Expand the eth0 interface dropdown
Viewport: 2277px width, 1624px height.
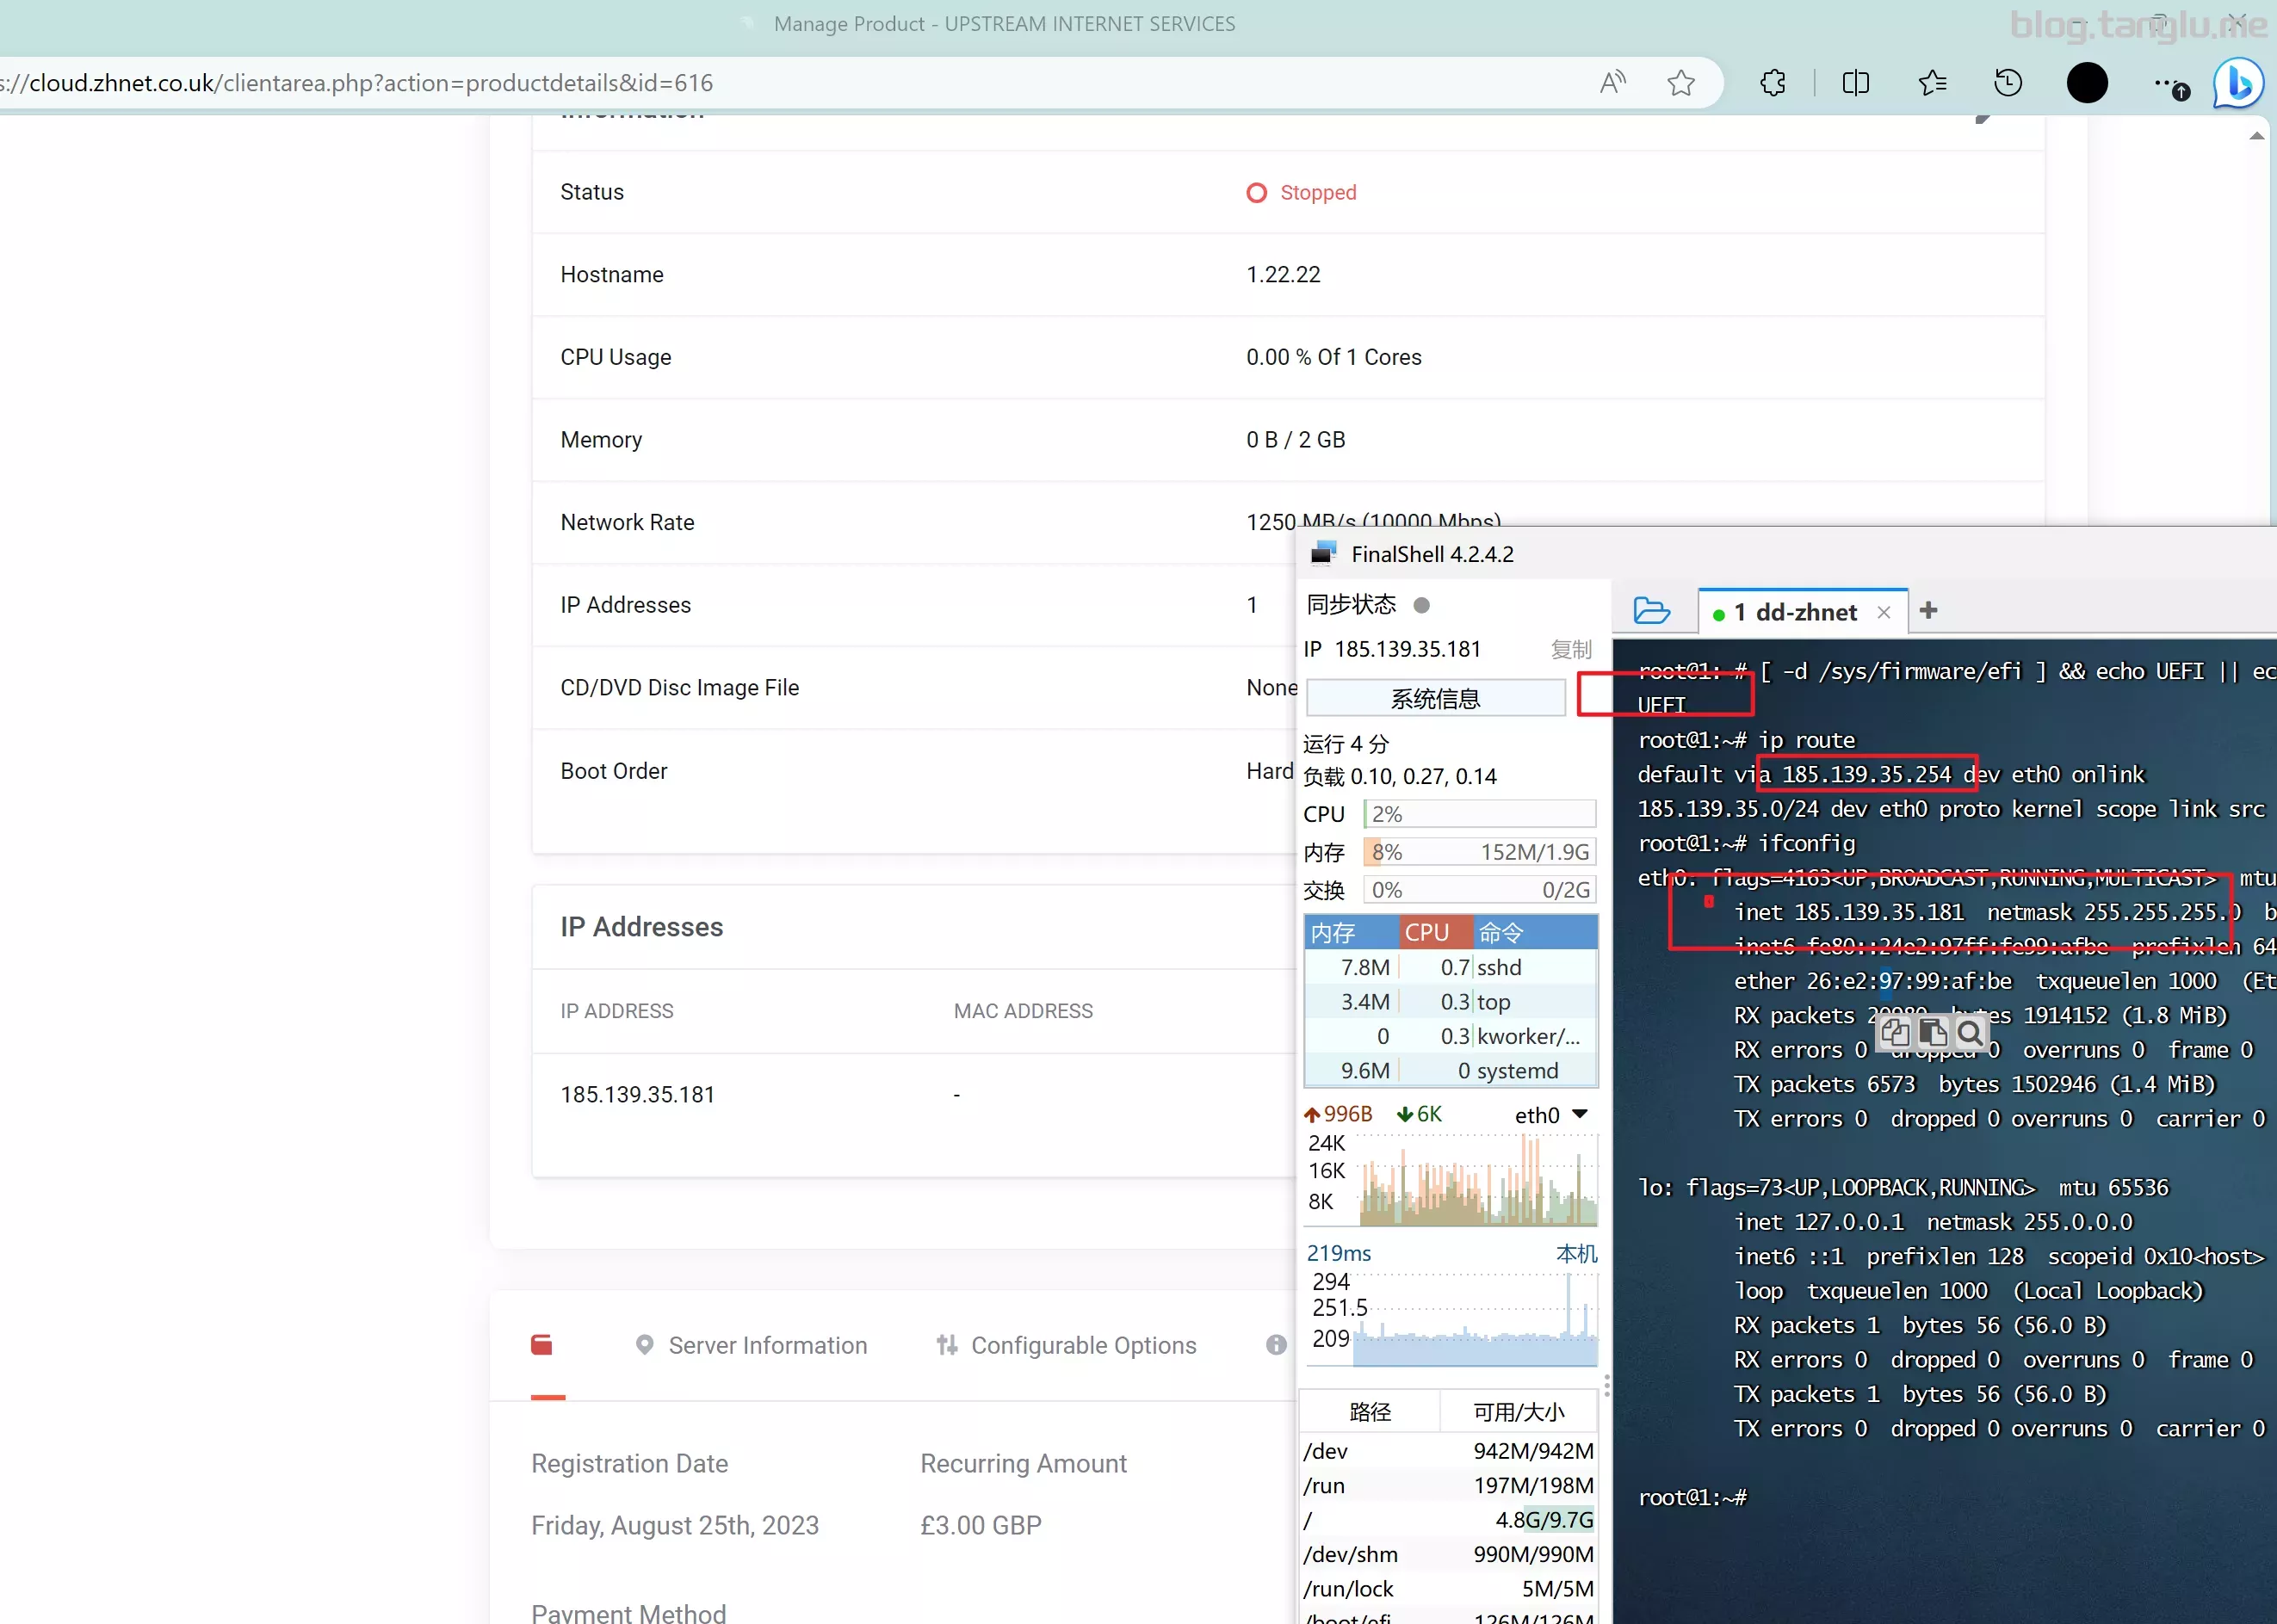(x=1580, y=1114)
